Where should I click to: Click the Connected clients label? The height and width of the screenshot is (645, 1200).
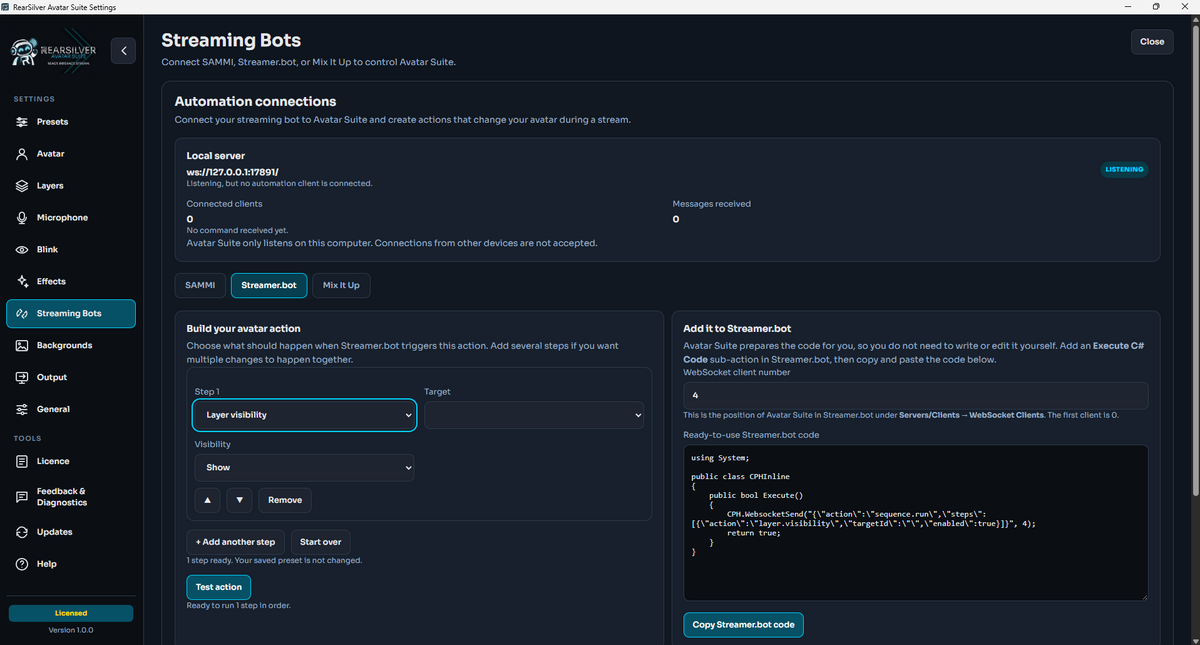tap(225, 204)
